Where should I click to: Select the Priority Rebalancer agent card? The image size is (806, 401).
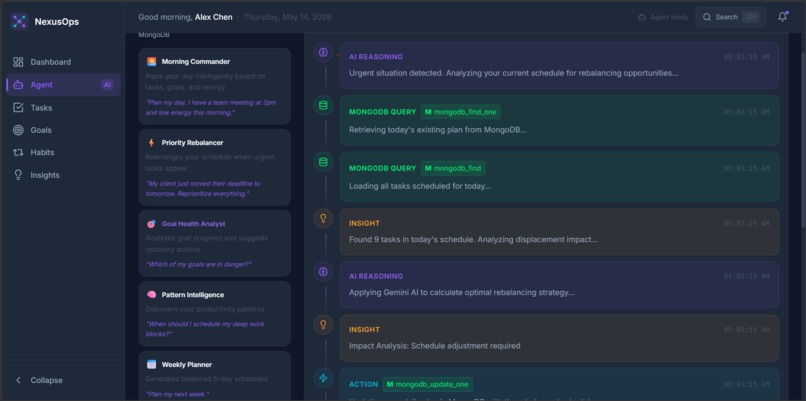coord(214,167)
